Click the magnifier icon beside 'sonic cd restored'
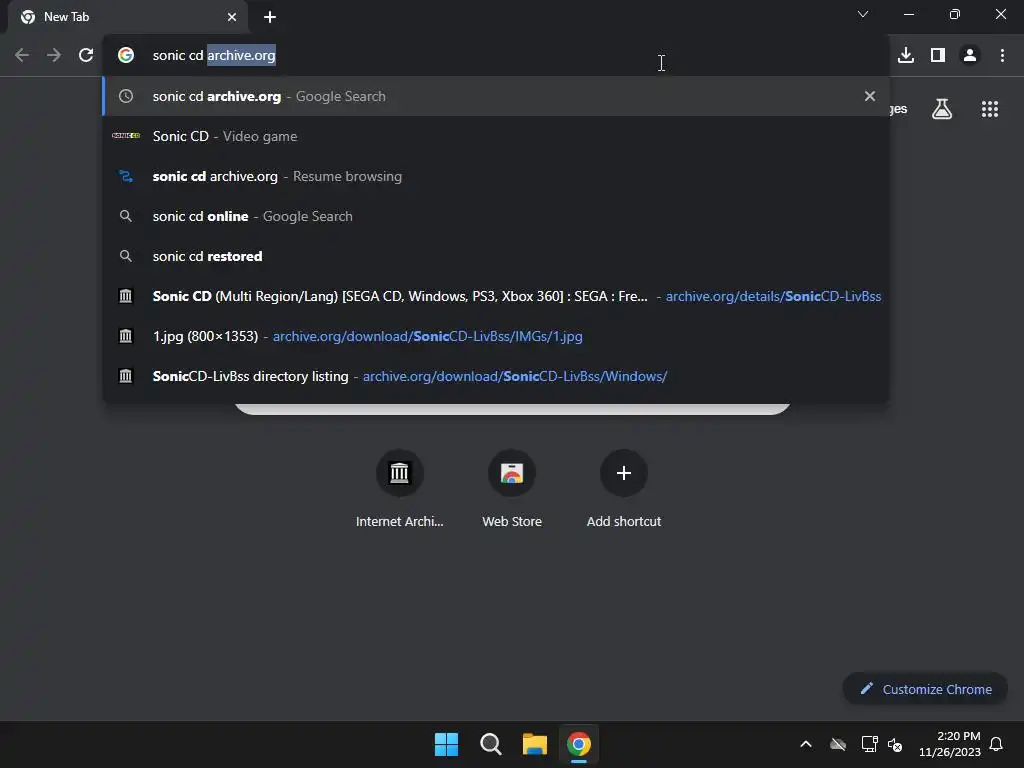Screen dimensions: 1024x768 (x=126, y=256)
